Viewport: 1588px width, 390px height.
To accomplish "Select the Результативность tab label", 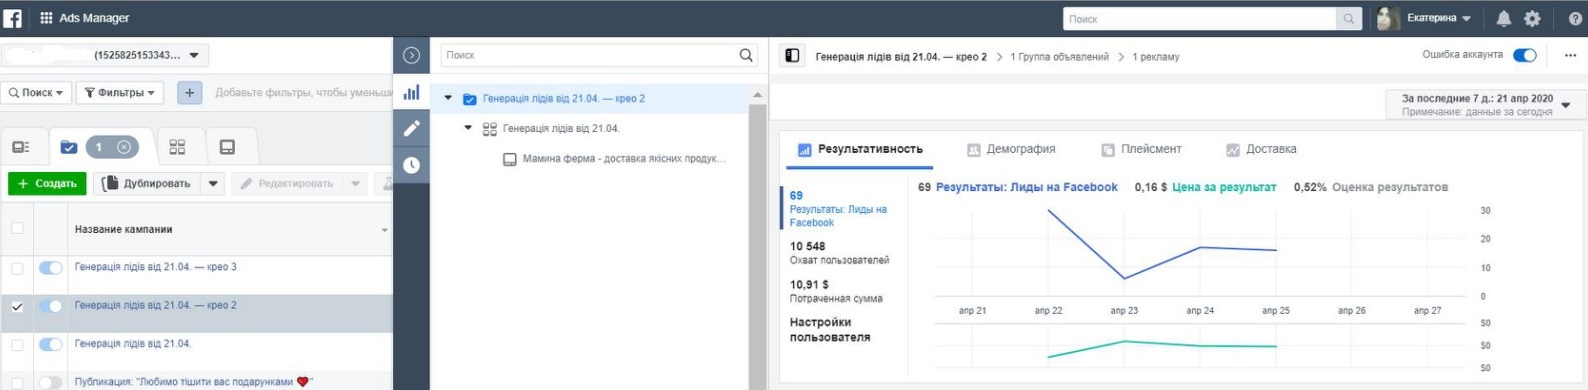I will point(870,149).
